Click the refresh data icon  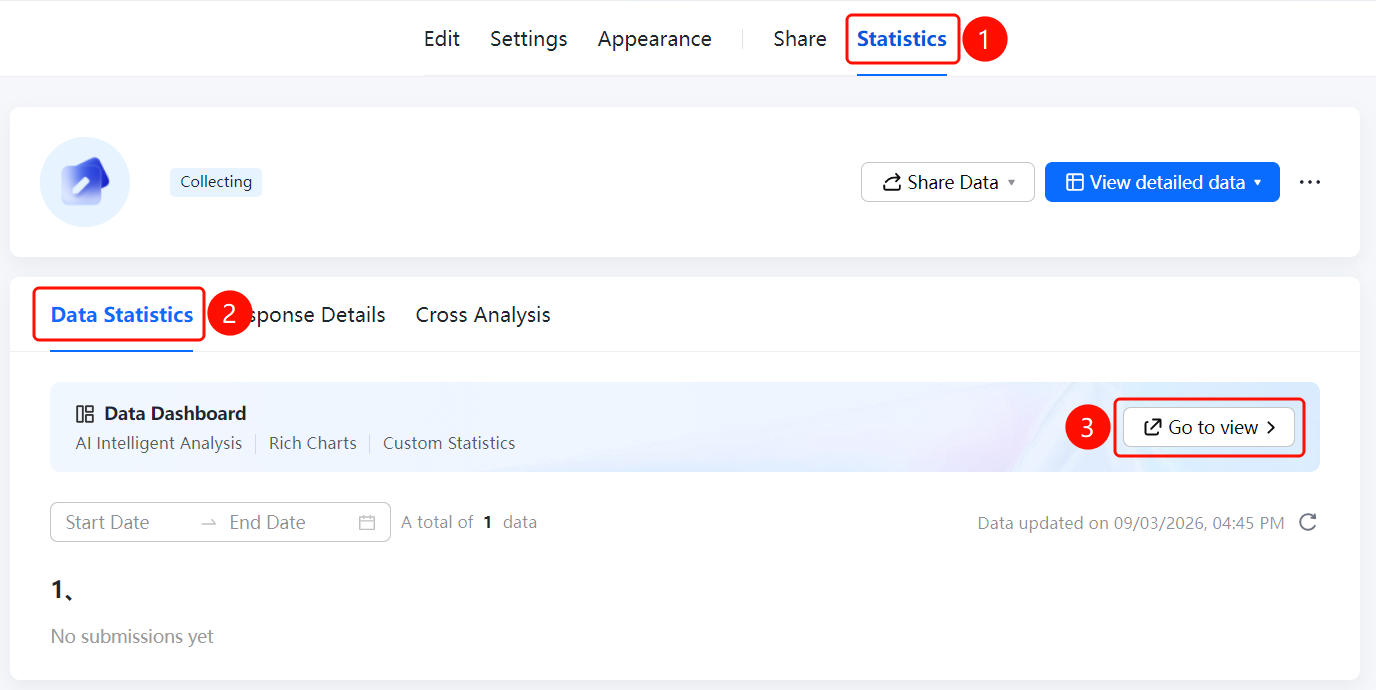(x=1307, y=522)
